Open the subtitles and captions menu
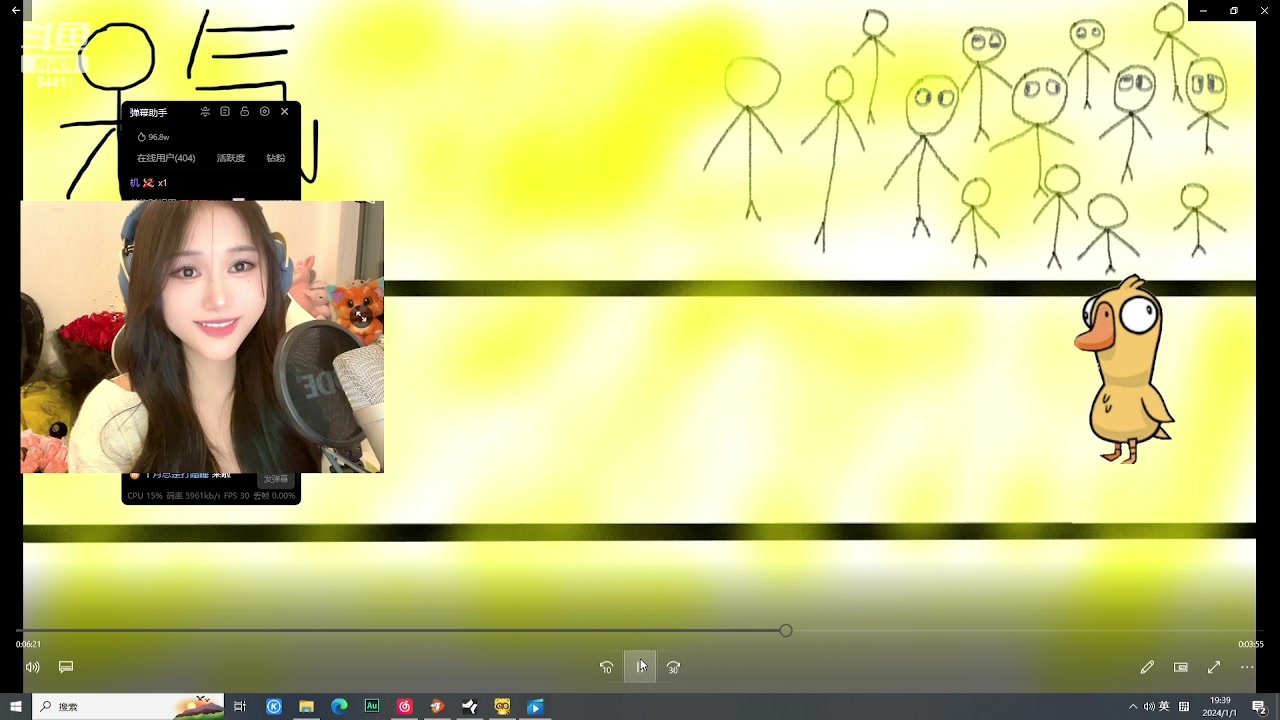 tap(66, 667)
